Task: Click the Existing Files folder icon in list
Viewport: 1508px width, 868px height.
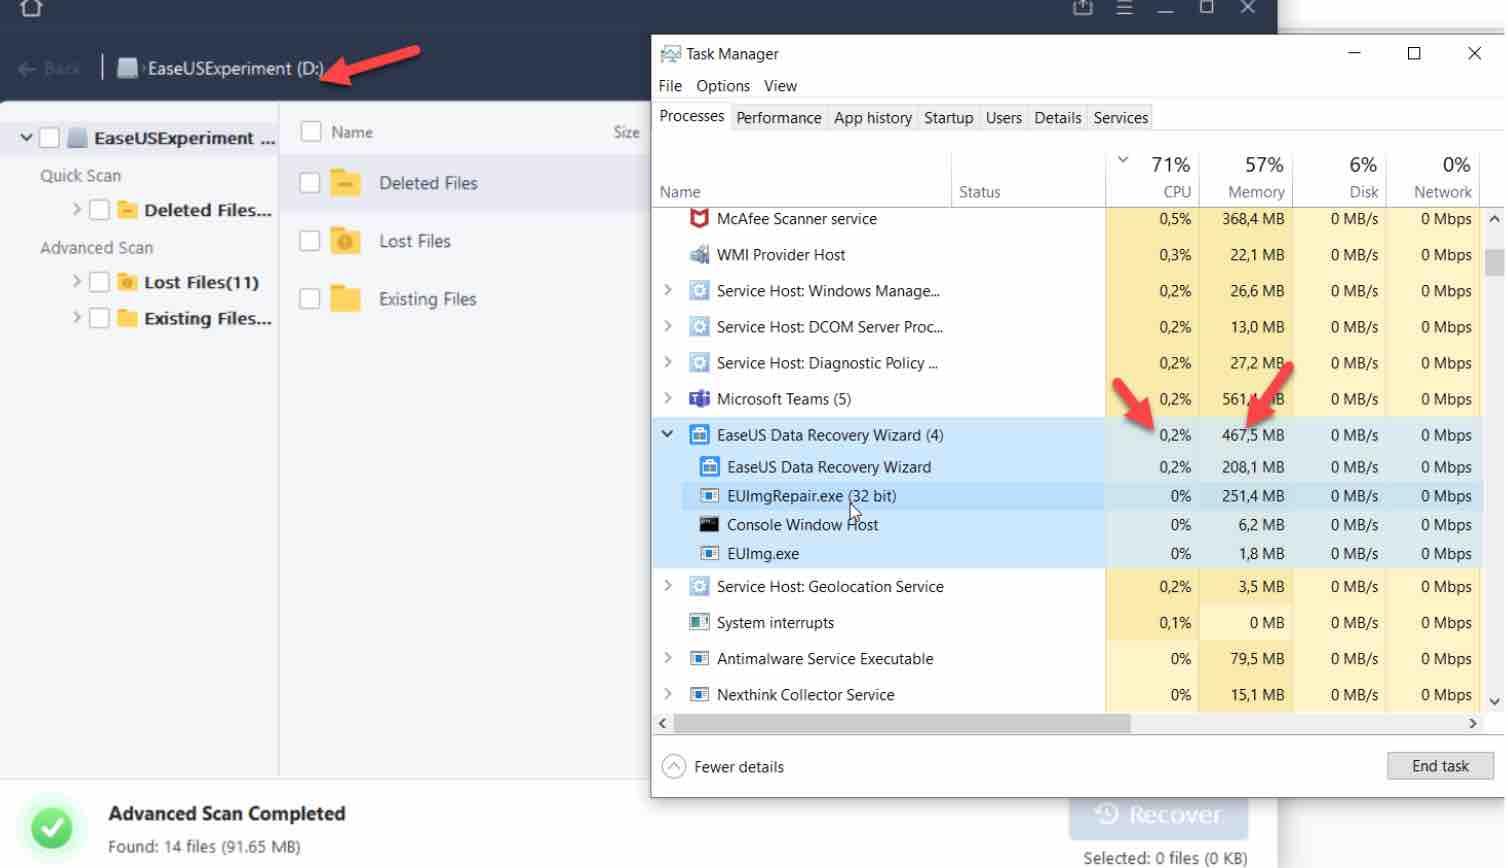Action: pos(345,298)
